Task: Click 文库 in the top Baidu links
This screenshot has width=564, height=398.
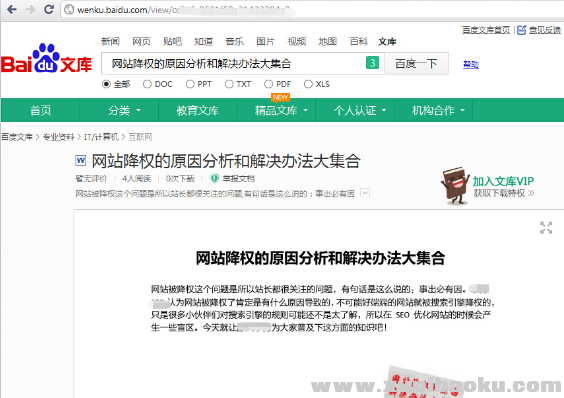Action: pyautogui.click(x=387, y=41)
